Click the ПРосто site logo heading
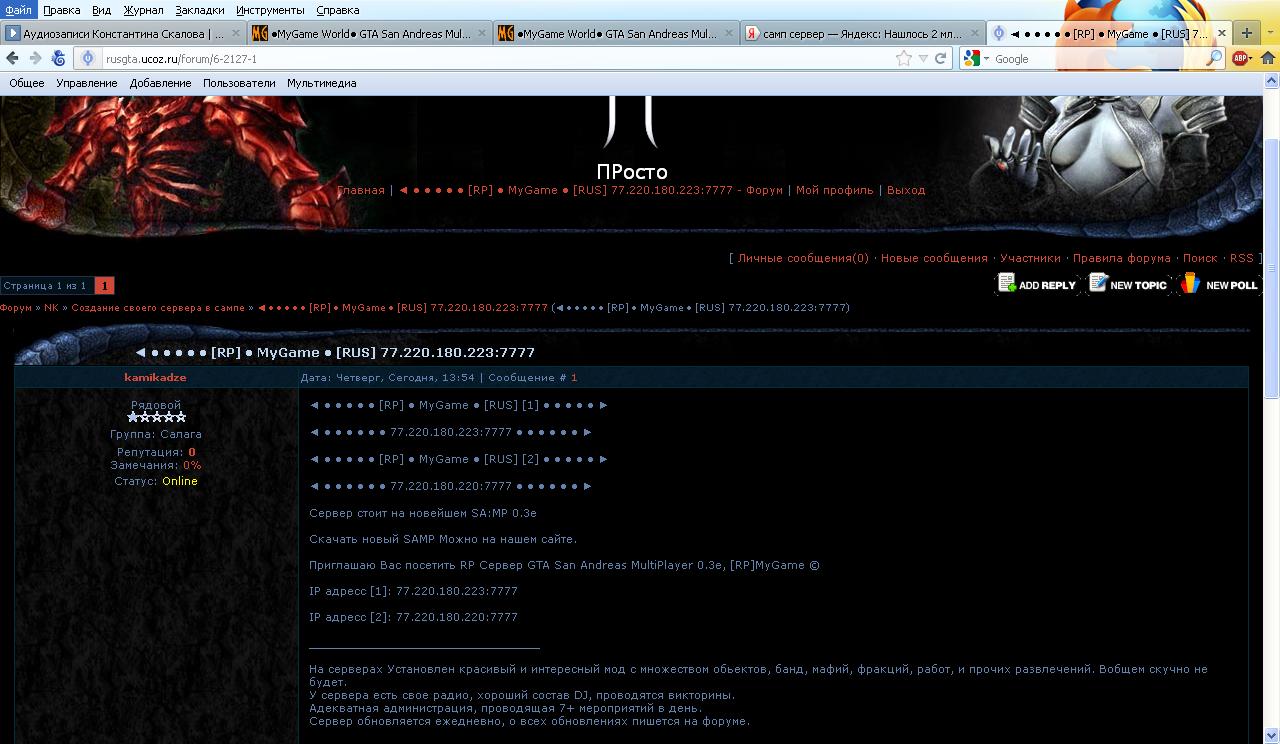Viewport: 1280px width, 744px height. point(632,171)
